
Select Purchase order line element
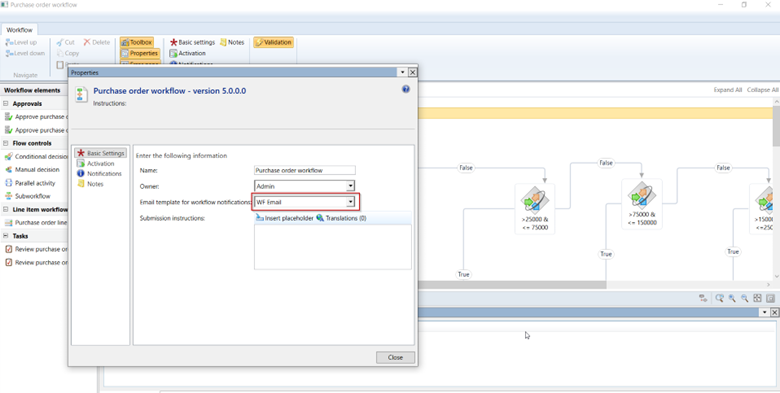click(x=36, y=222)
